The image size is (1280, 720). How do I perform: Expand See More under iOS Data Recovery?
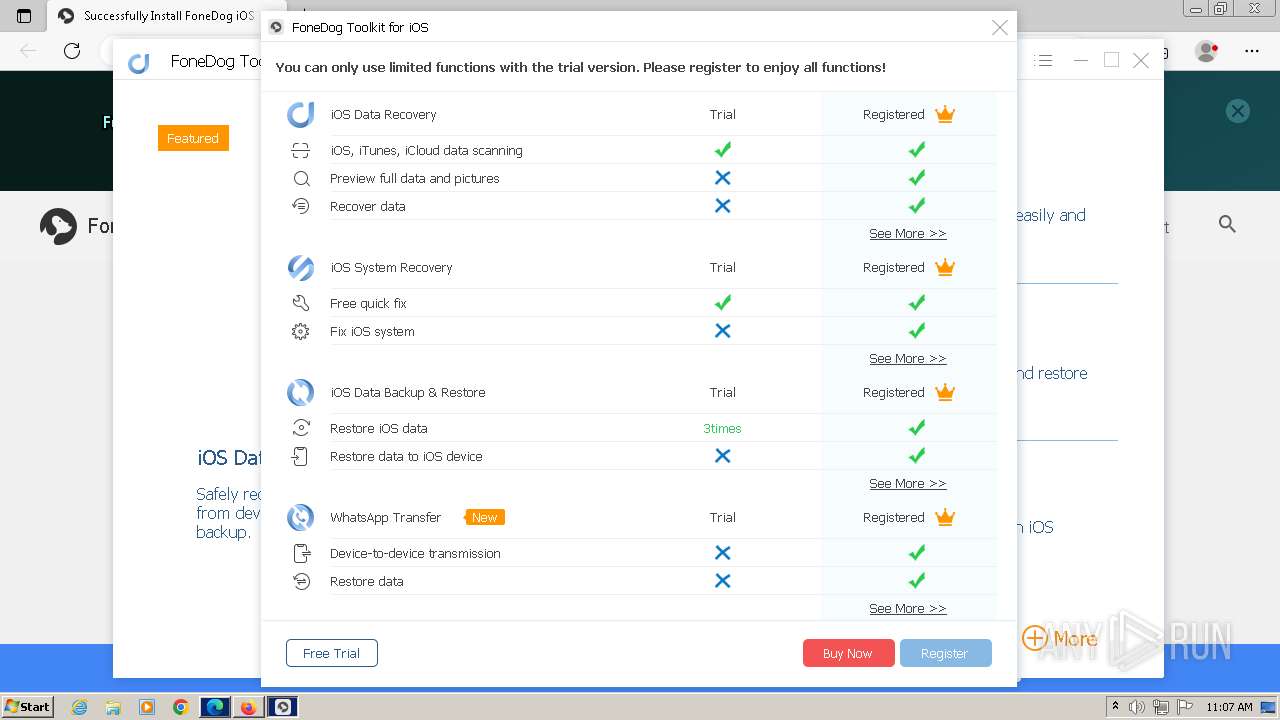(x=907, y=234)
